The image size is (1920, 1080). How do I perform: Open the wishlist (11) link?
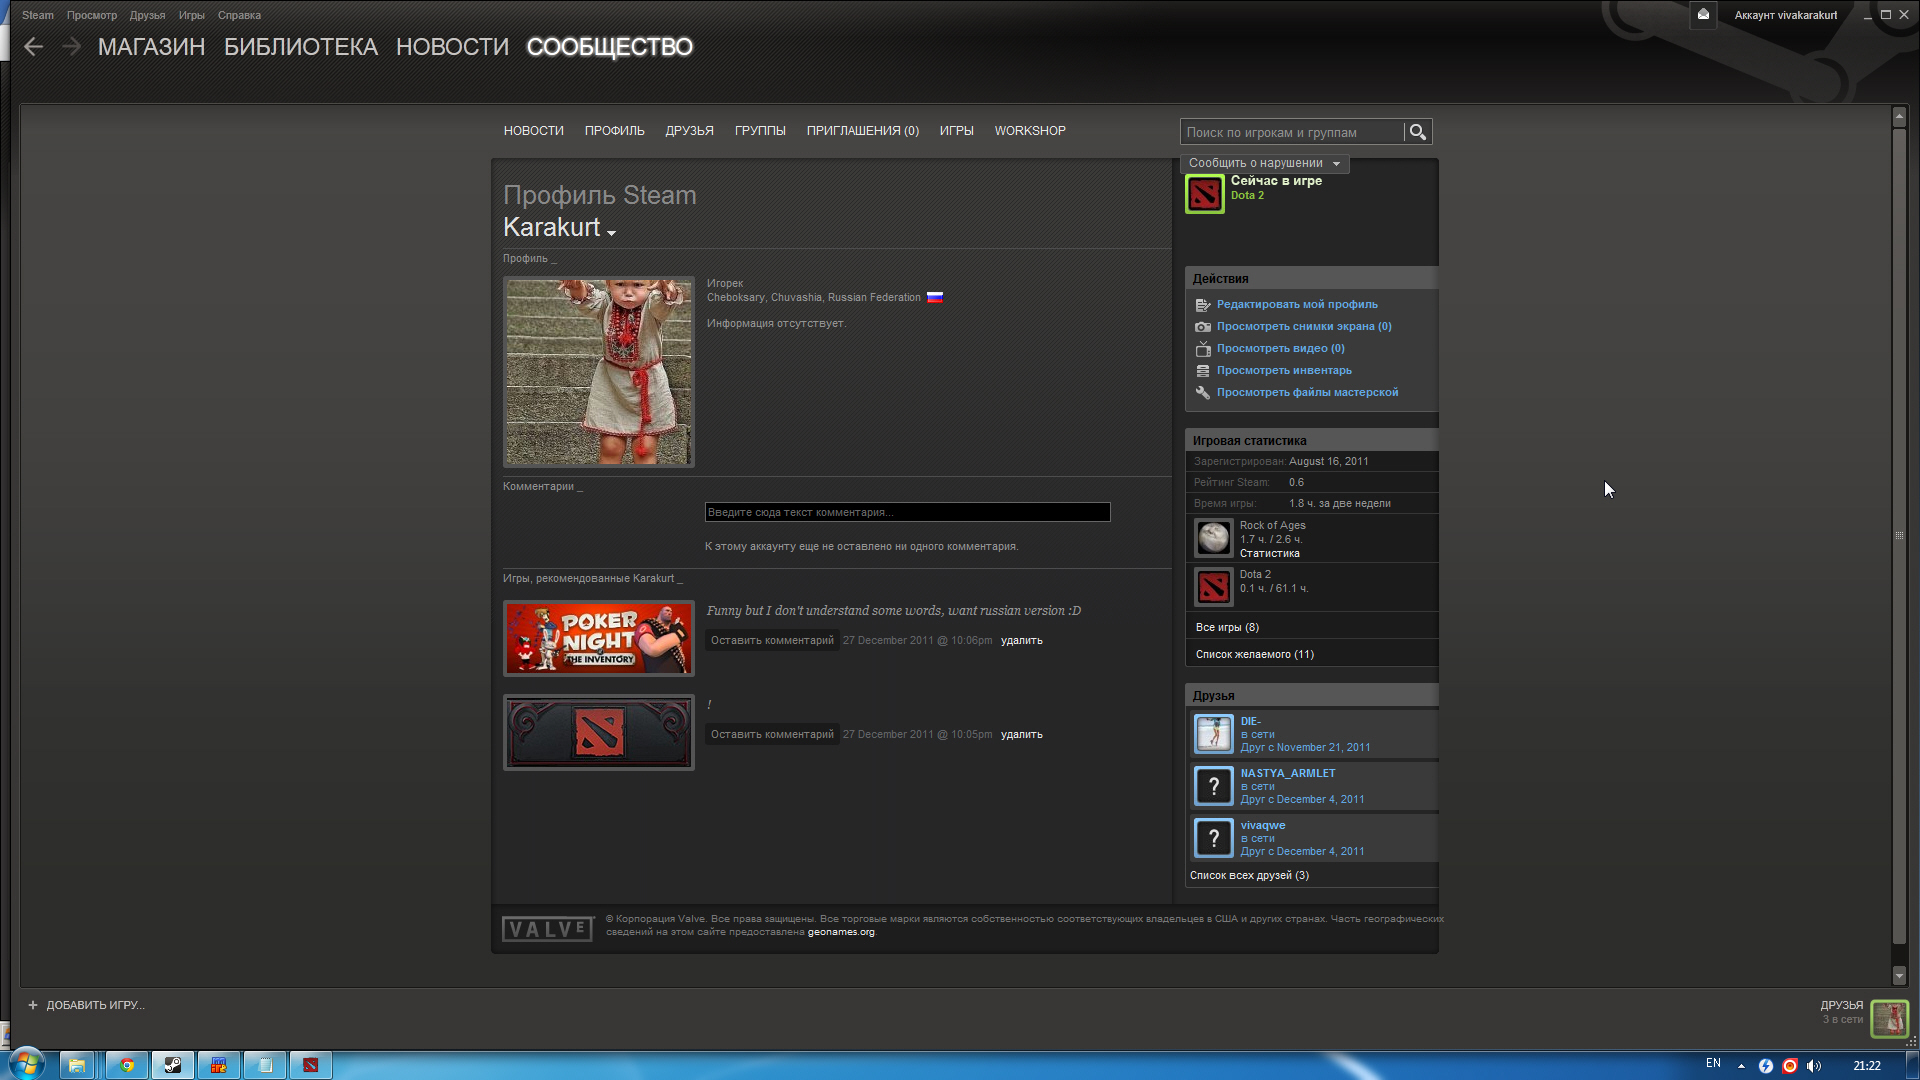[1254, 654]
